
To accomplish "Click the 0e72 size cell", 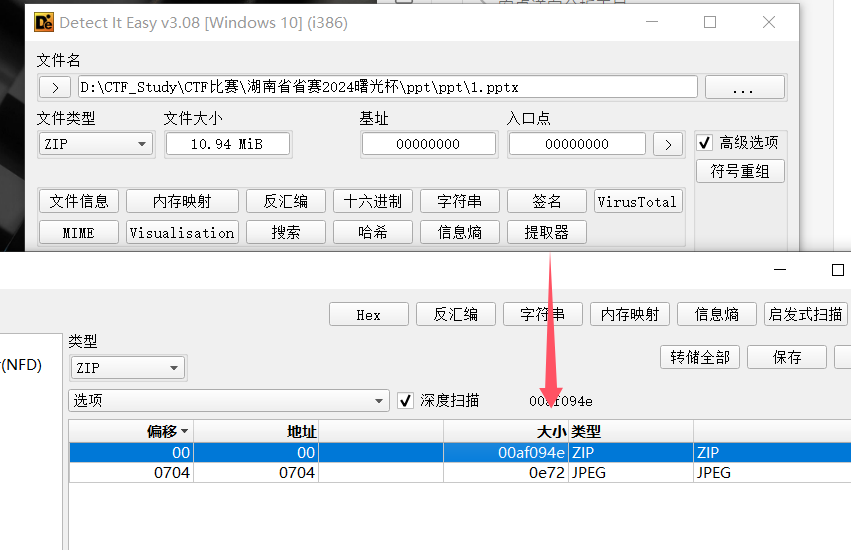I will click(x=506, y=472).
